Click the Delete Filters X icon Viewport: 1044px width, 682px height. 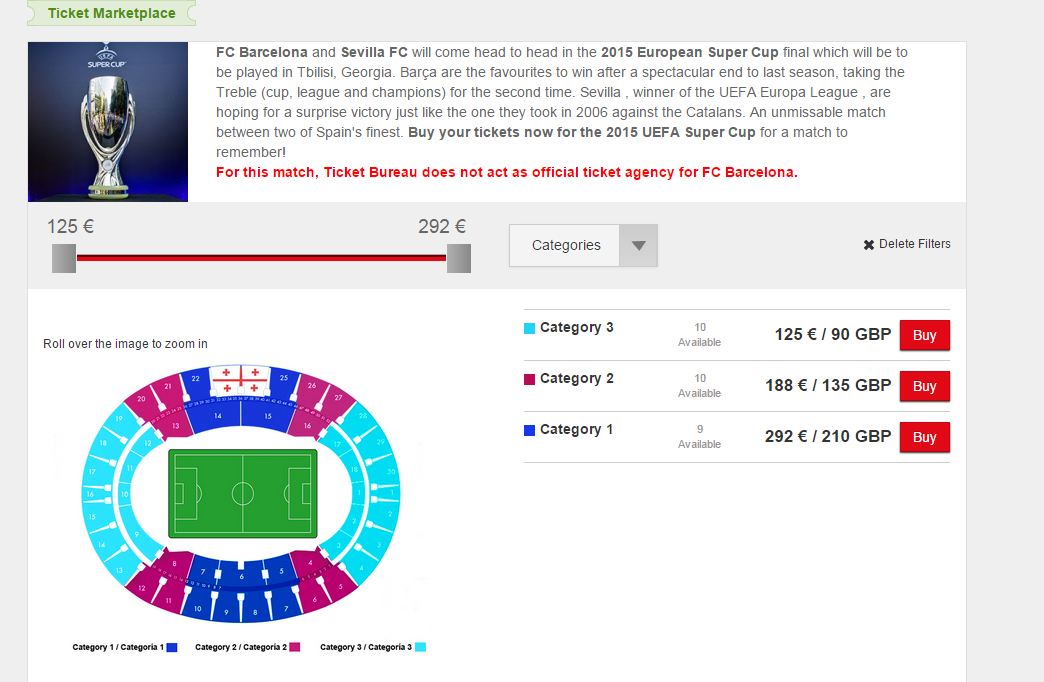pos(869,245)
